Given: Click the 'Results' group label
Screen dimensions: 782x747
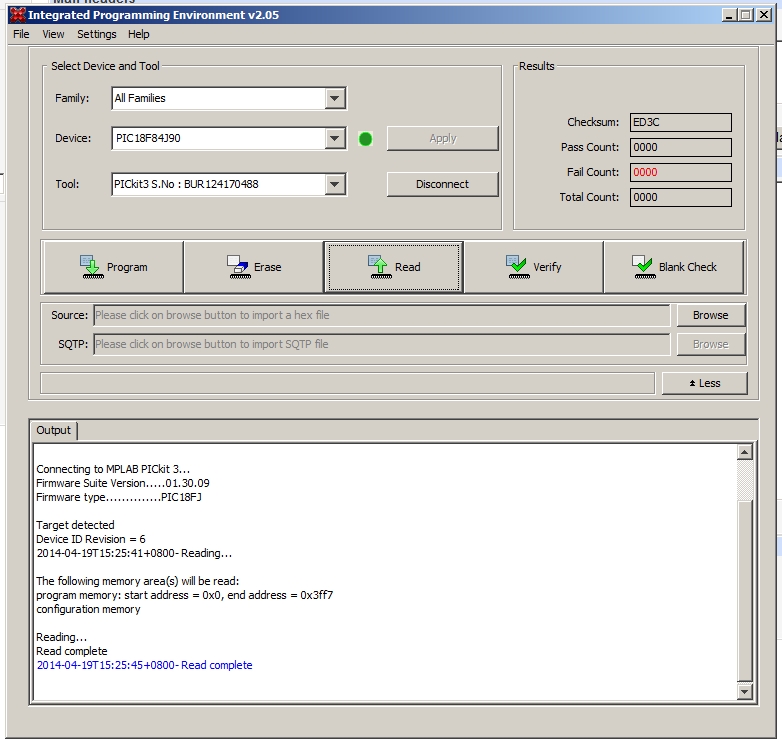Looking at the screenshot, I should [x=537, y=66].
